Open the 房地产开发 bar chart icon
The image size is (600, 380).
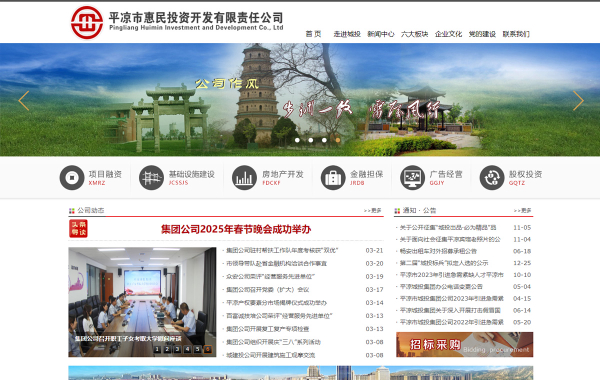point(244,178)
